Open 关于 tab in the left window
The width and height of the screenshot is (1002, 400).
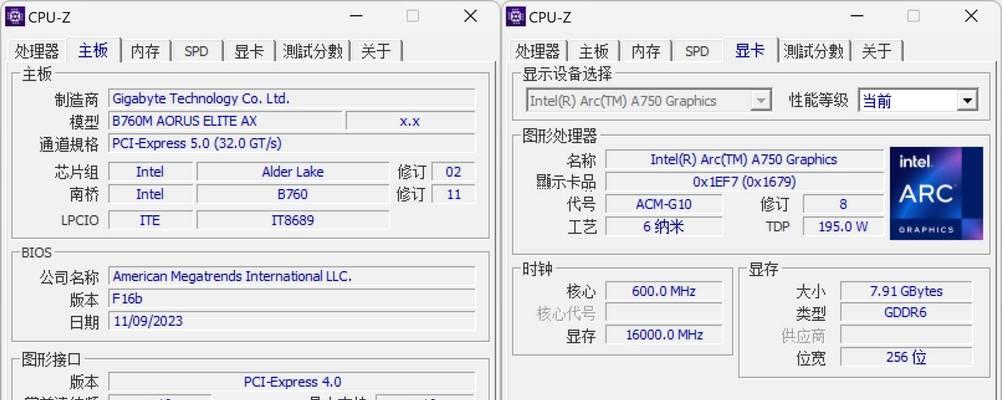376,51
